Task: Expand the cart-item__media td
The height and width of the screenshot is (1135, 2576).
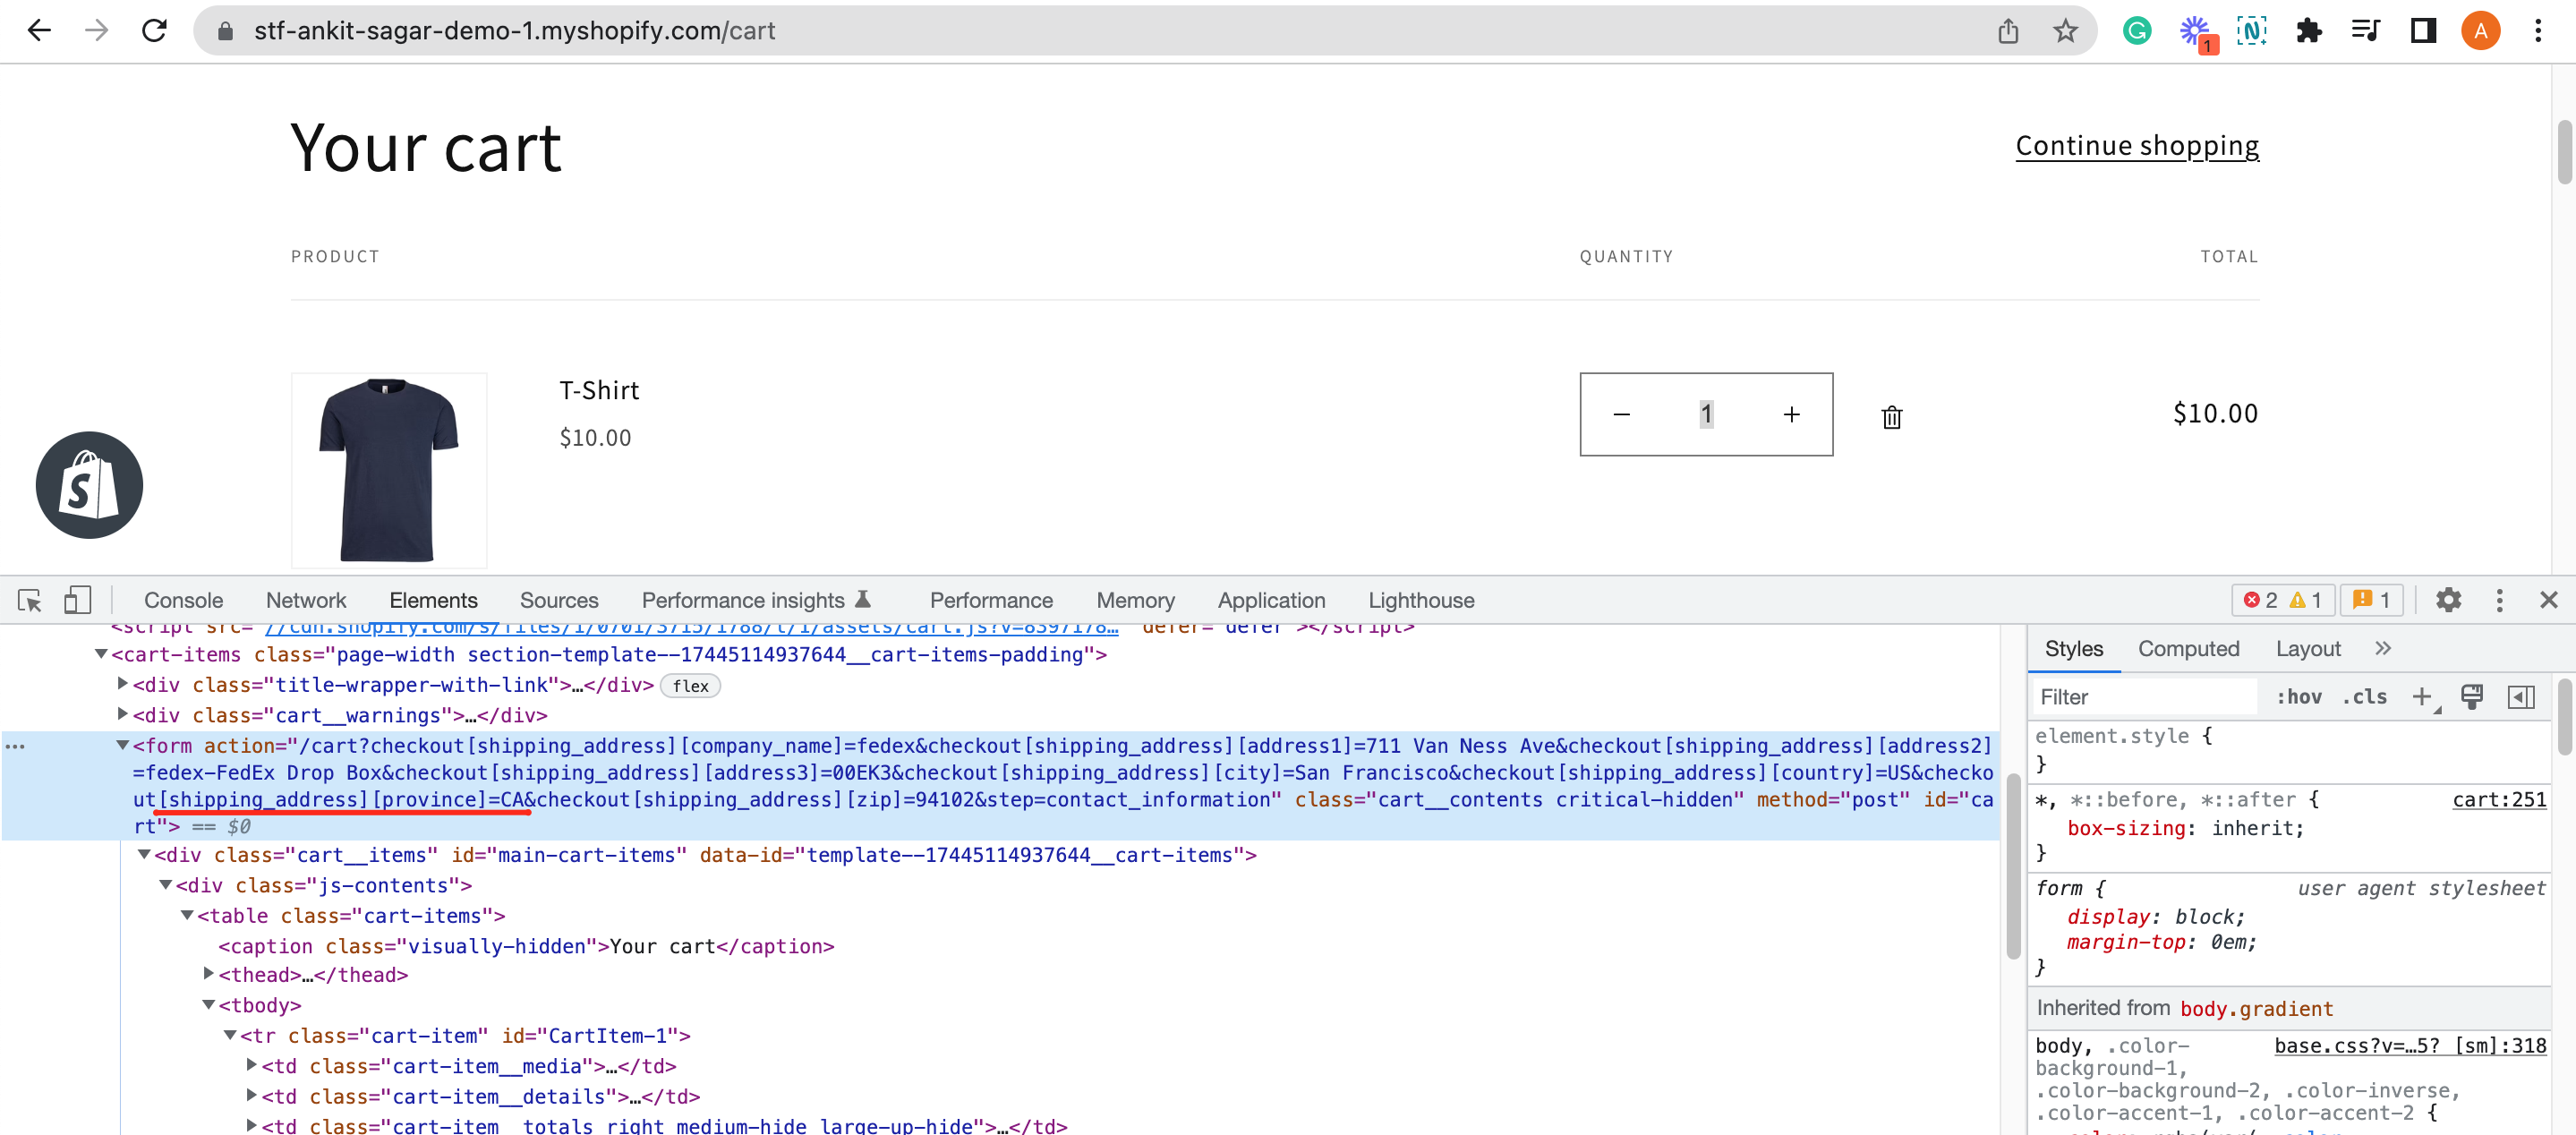Action: (252, 1065)
